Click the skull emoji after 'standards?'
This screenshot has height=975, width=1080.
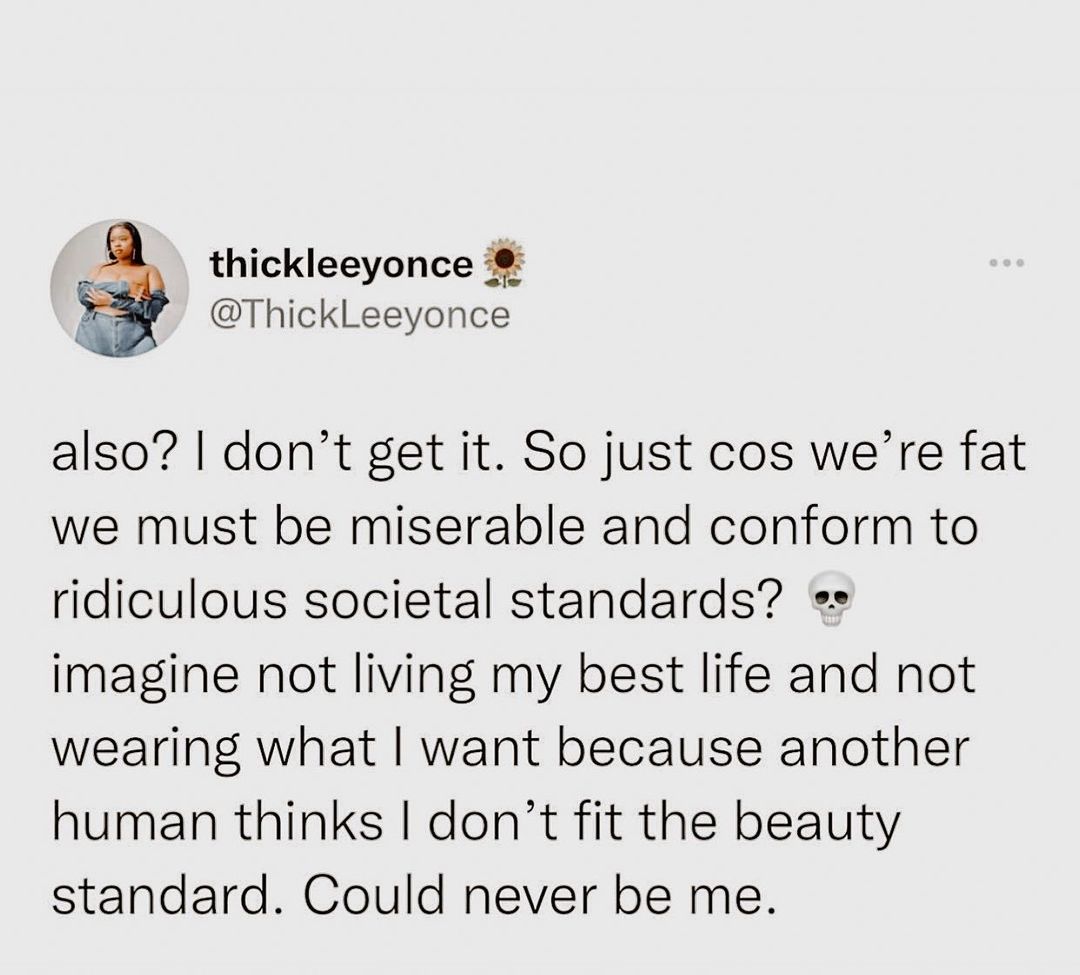pos(830,598)
